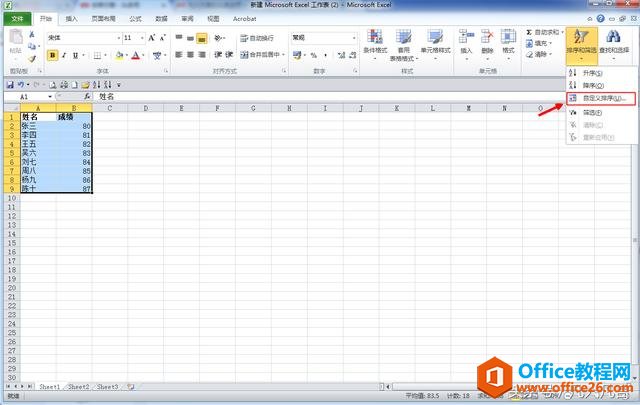The width and height of the screenshot is (640, 405).
Task: Click the phonetic guide 文 icon
Action: [x=157, y=55]
